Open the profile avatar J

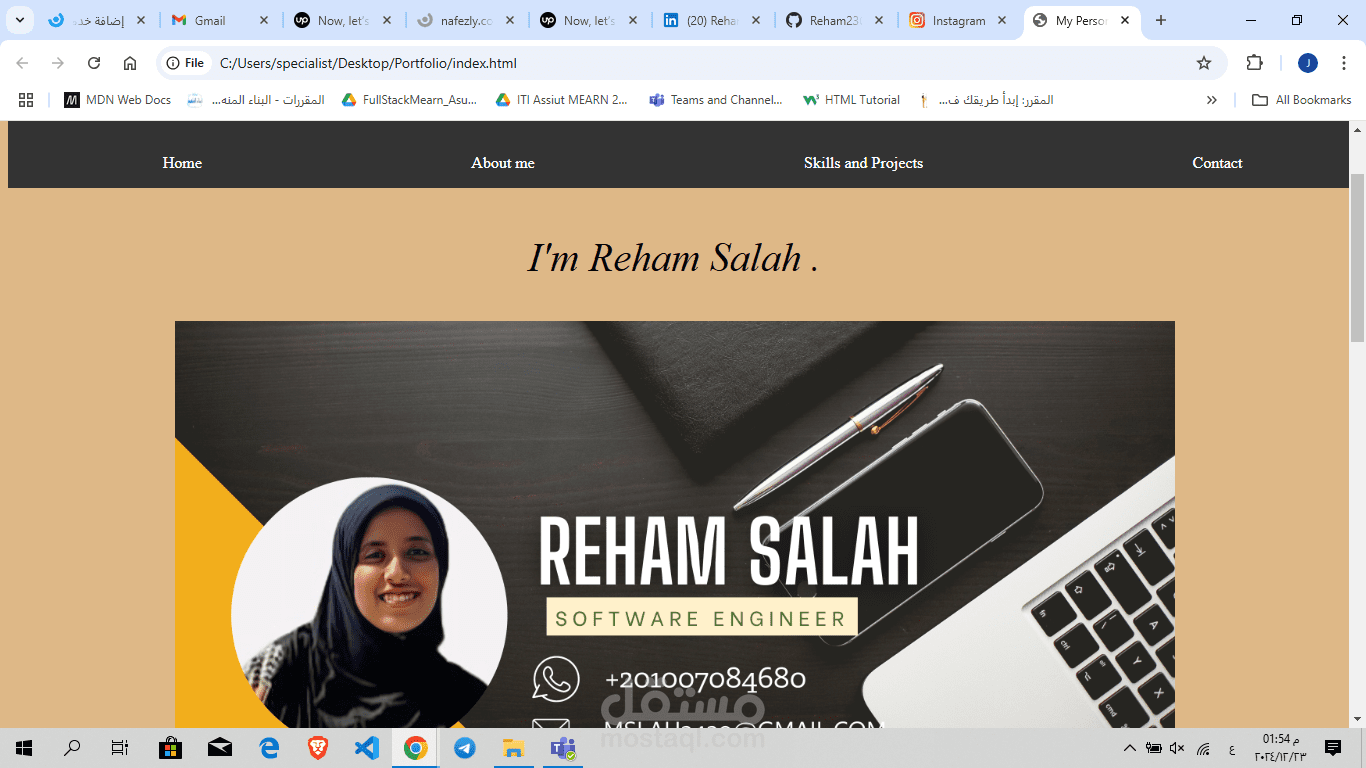[1308, 63]
